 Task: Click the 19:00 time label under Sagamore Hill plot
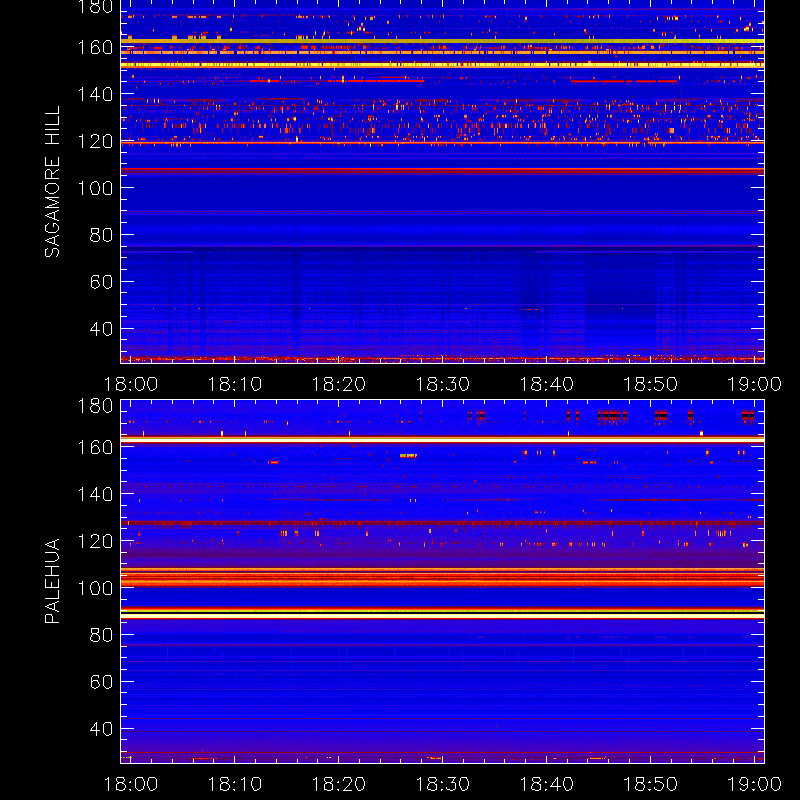754,384
